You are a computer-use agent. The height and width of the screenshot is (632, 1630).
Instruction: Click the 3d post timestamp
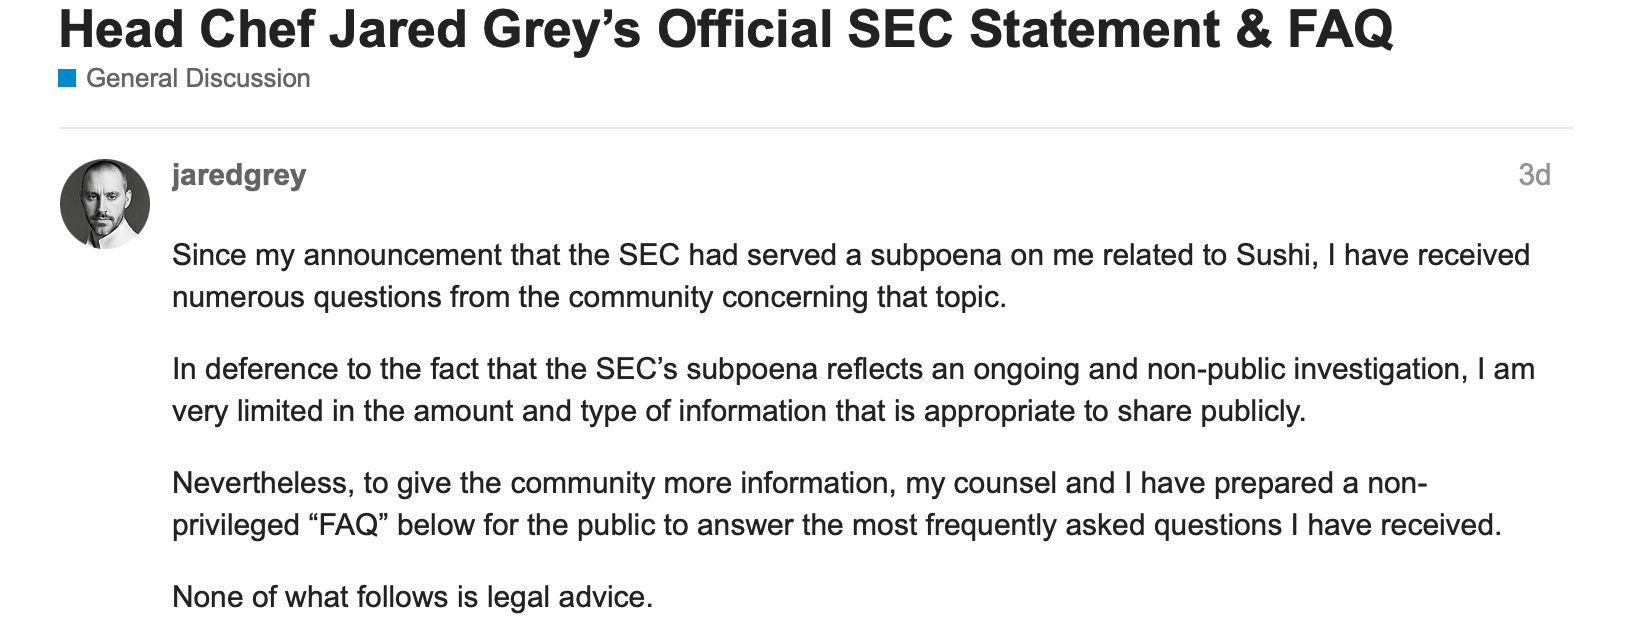click(x=1534, y=175)
